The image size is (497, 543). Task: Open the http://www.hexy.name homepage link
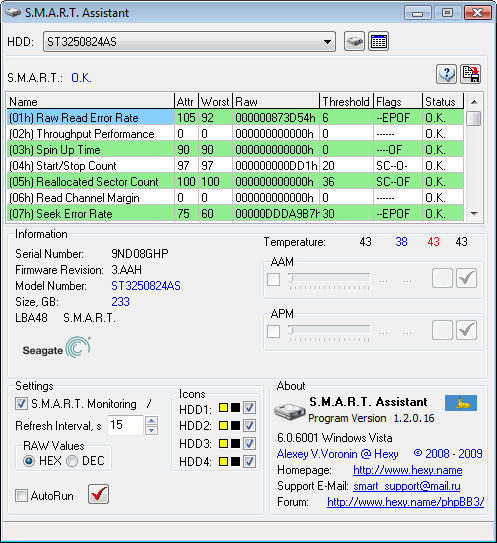pos(408,470)
